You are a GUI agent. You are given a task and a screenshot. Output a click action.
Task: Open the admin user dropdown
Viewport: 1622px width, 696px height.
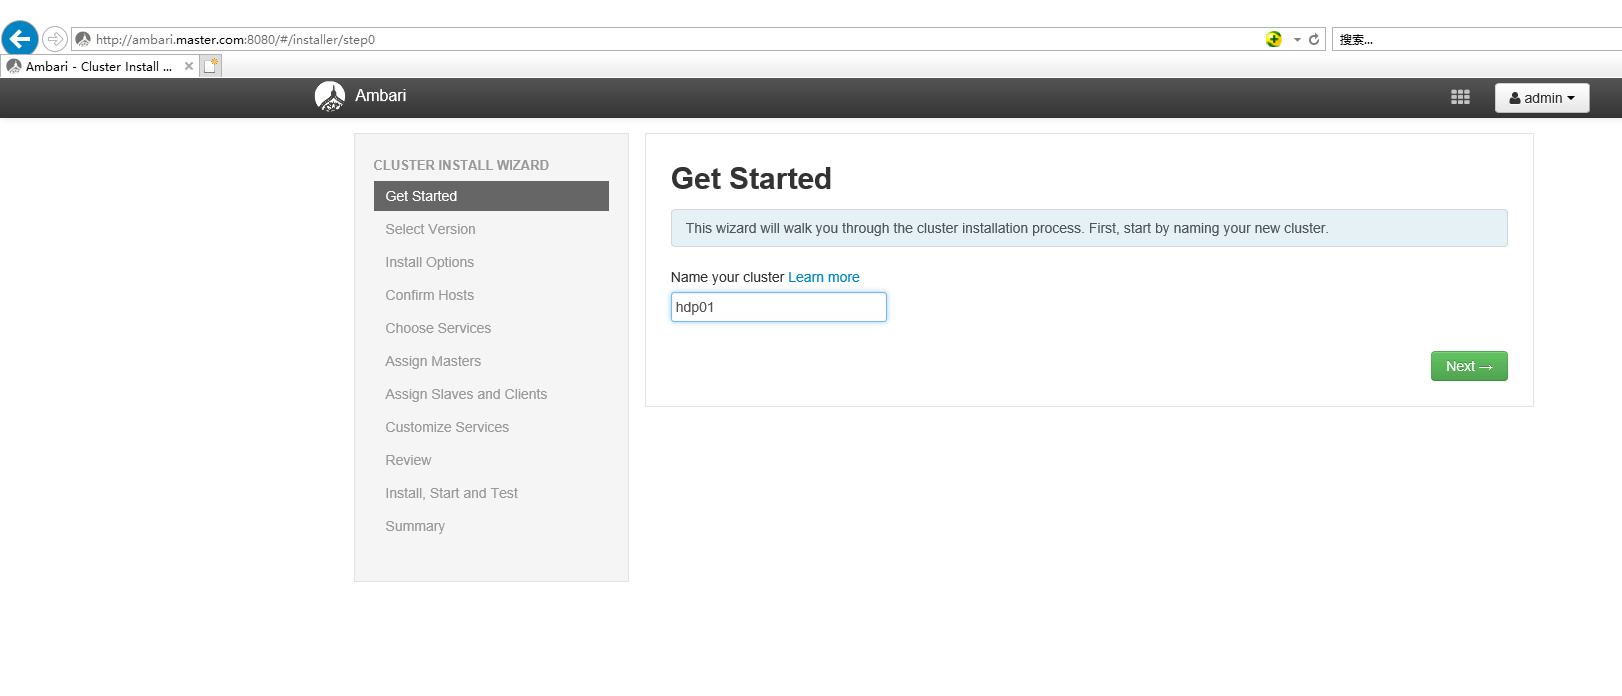[x=1542, y=98]
